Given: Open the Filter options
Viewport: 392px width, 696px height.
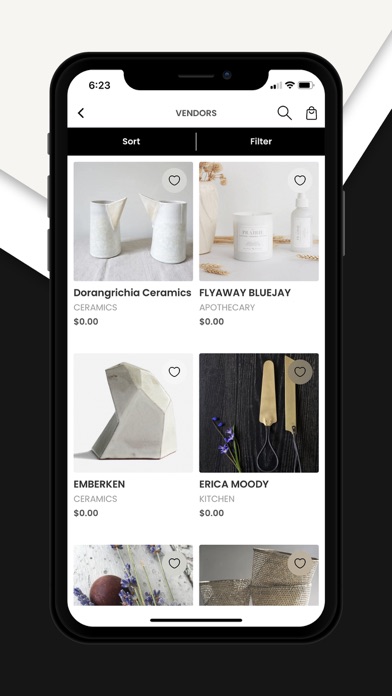Looking at the screenshot, I should click(261, 142).
